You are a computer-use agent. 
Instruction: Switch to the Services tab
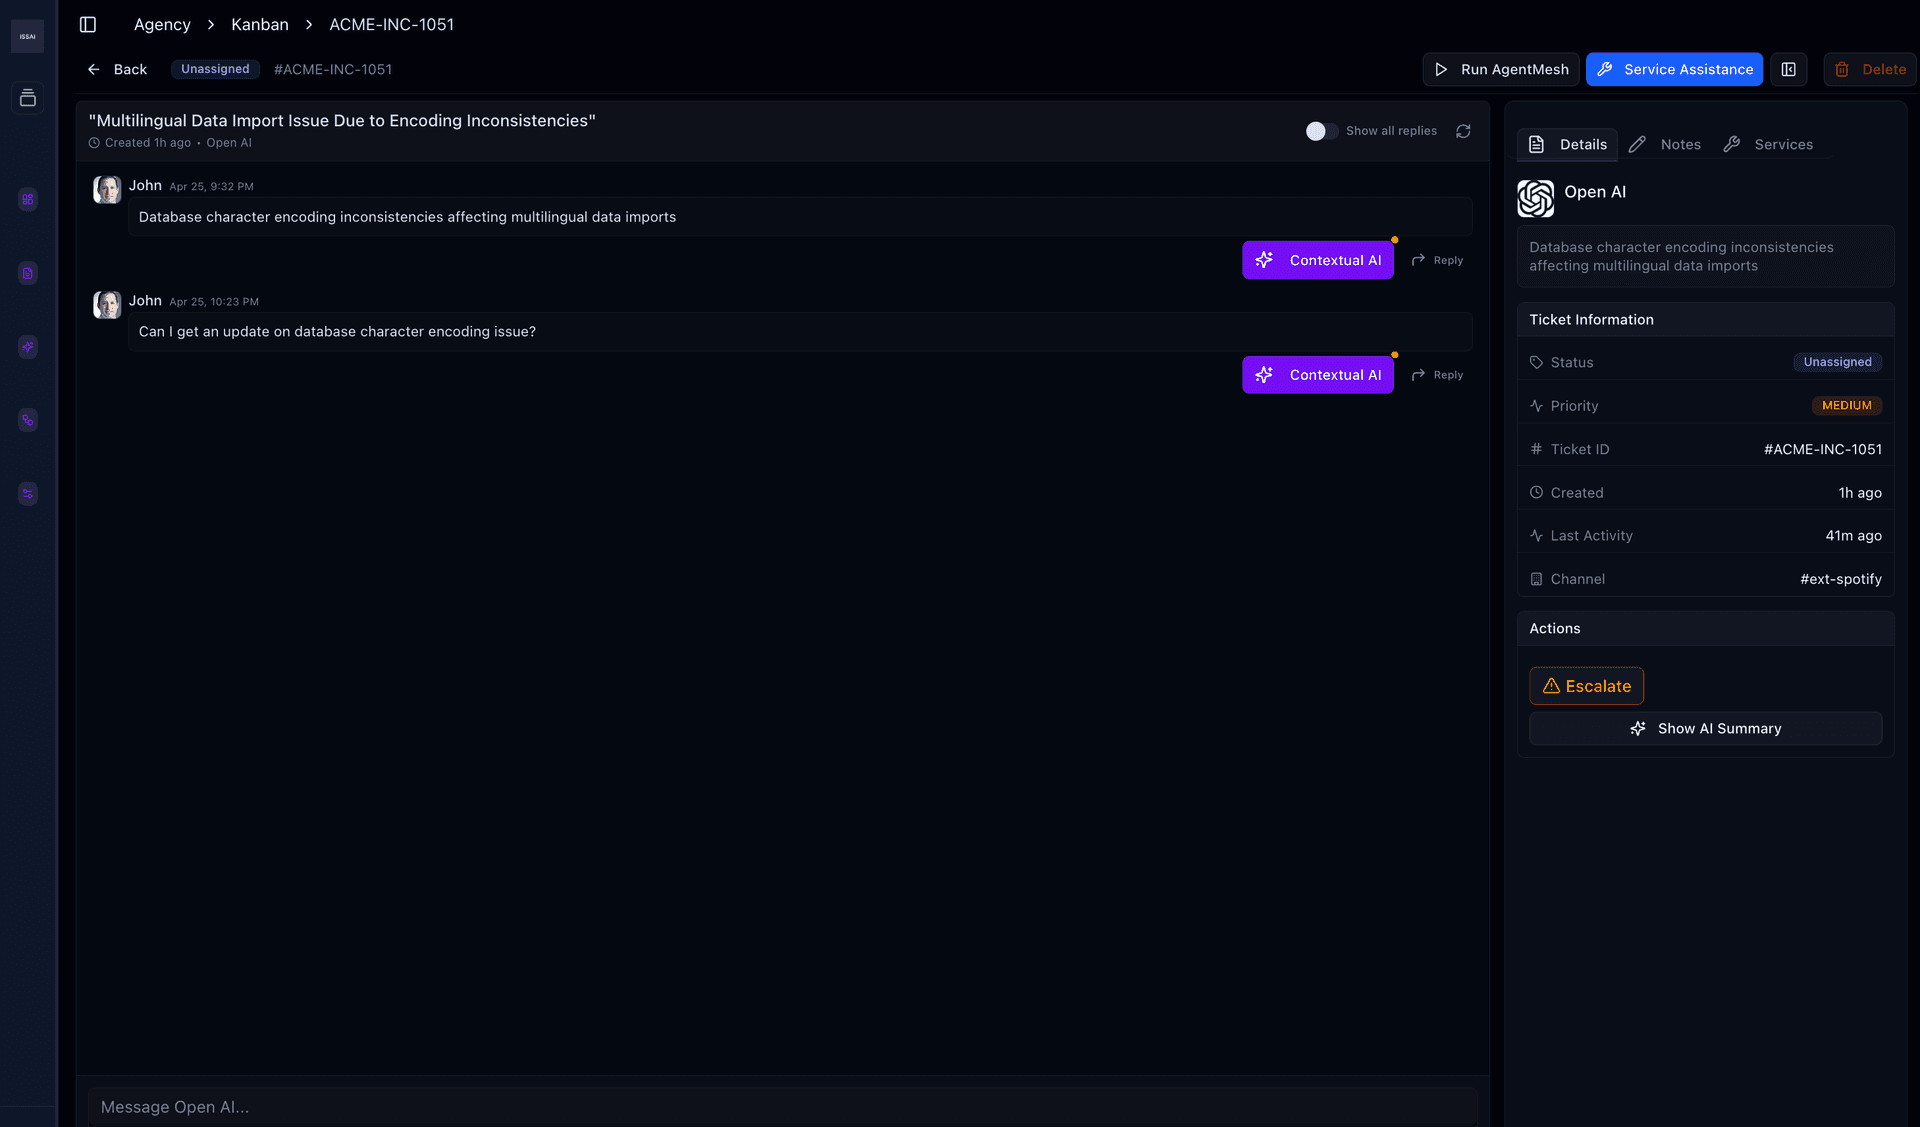[x=1768, y=144]
